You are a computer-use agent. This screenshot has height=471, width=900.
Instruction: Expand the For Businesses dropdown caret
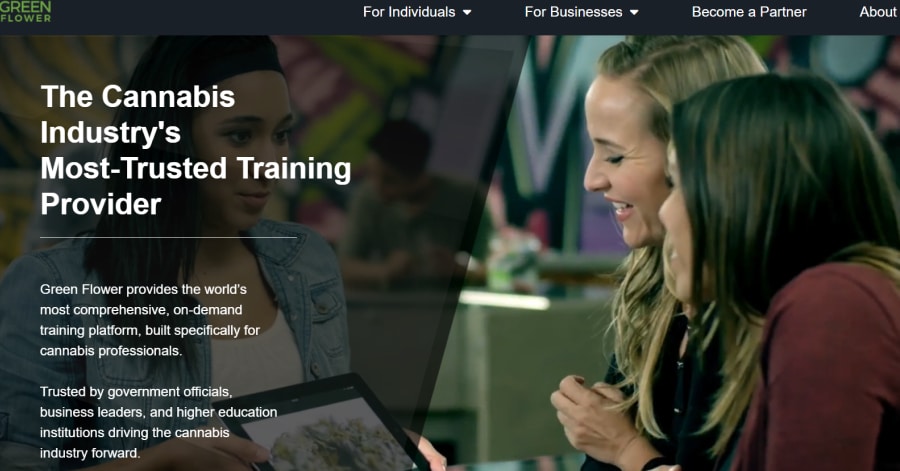click(634, 13)
